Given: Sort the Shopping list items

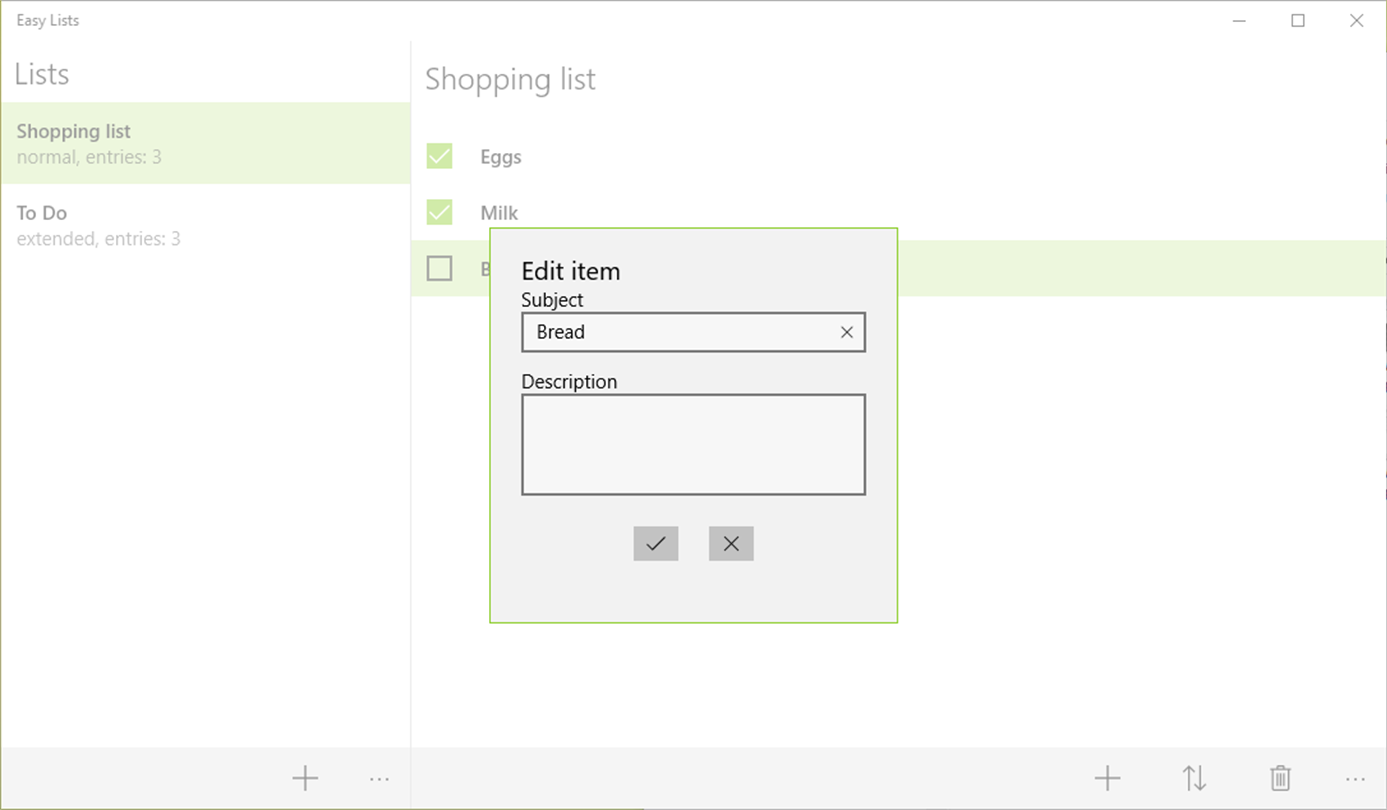Looking at the screenshot, I should click(1194, 778).
